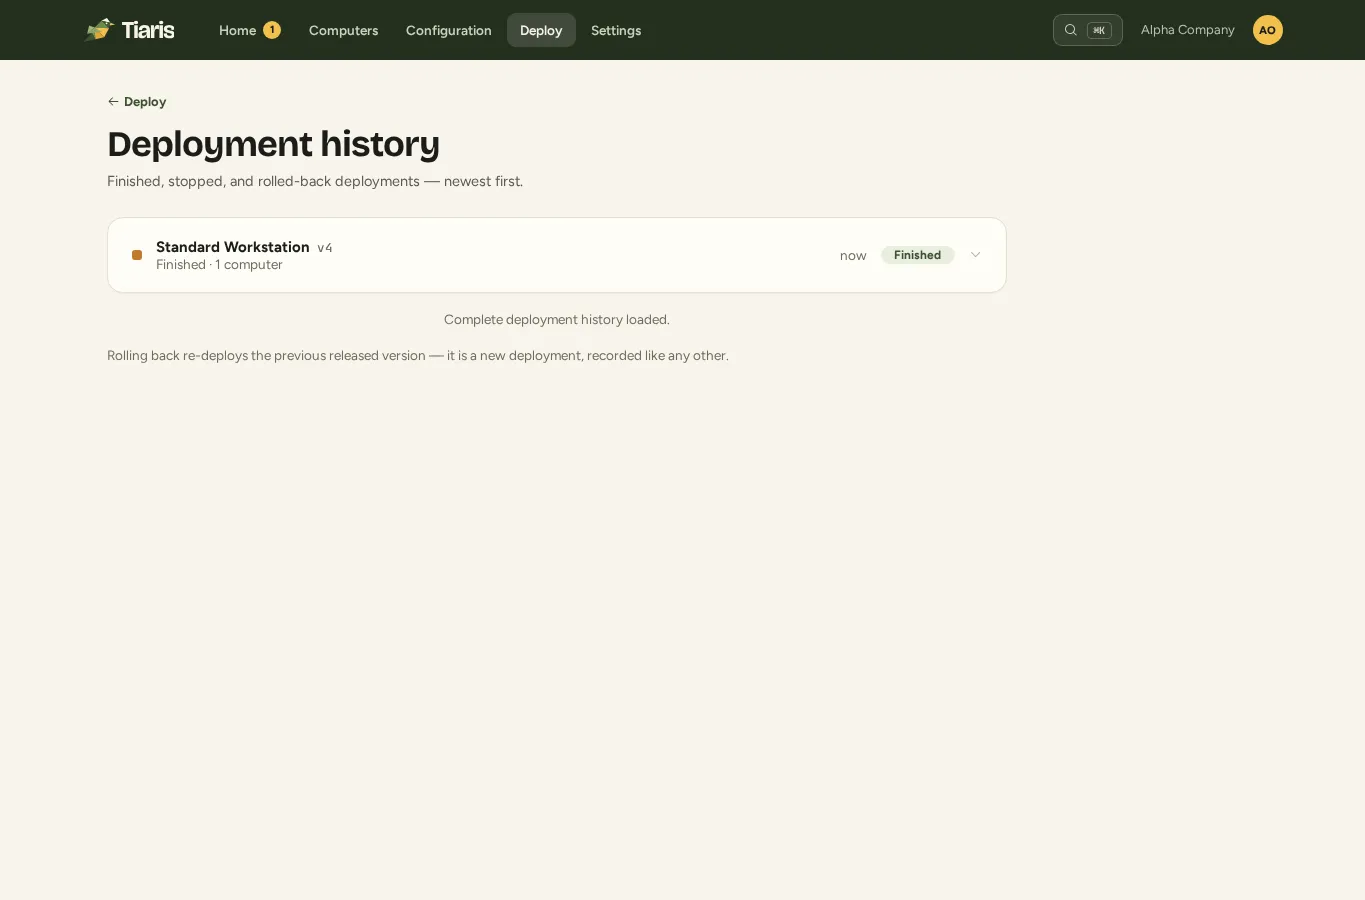1365x900 pixels.
Task: Click 'Finished · 1 computer' subtitle
Action: (219, 265)
